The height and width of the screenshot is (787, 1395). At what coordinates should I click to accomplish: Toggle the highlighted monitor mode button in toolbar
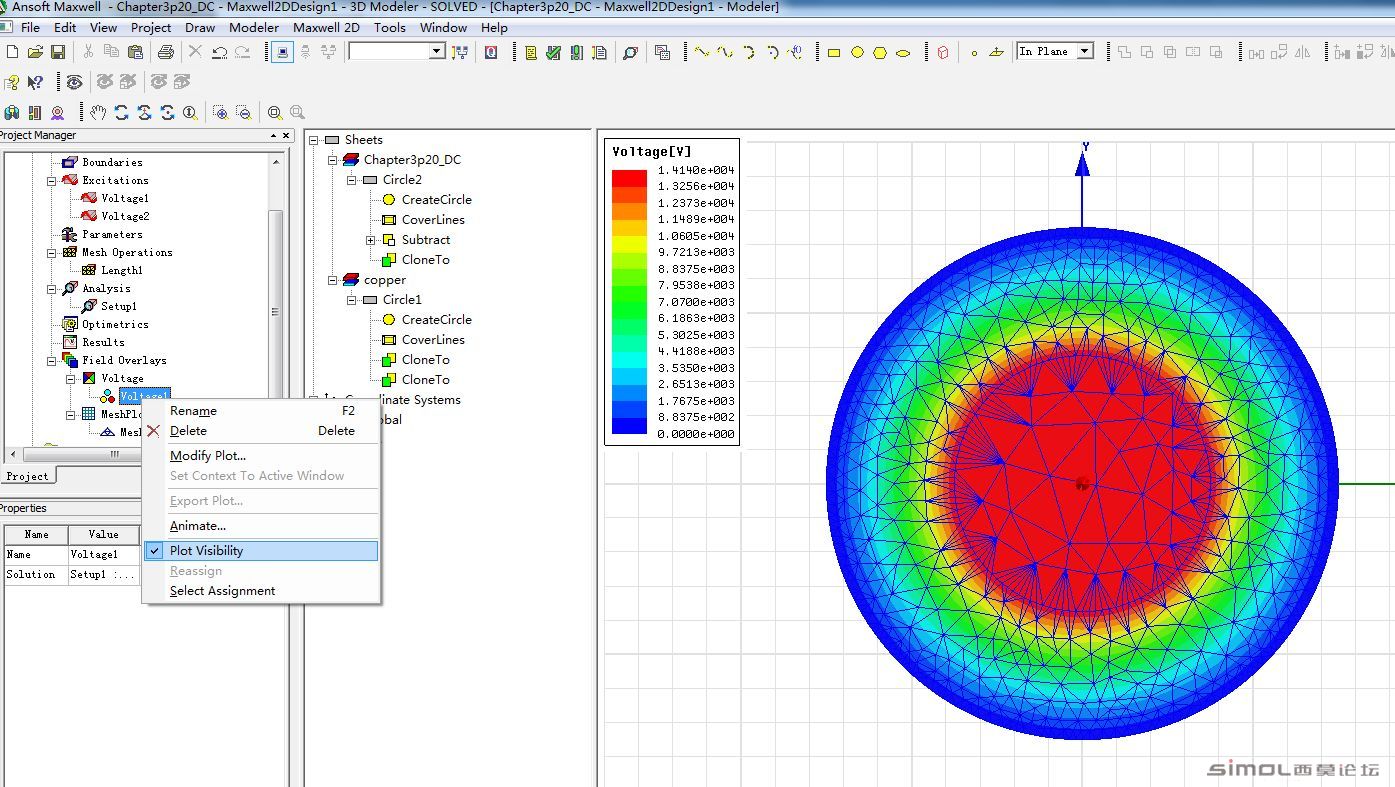pos(283,52)
